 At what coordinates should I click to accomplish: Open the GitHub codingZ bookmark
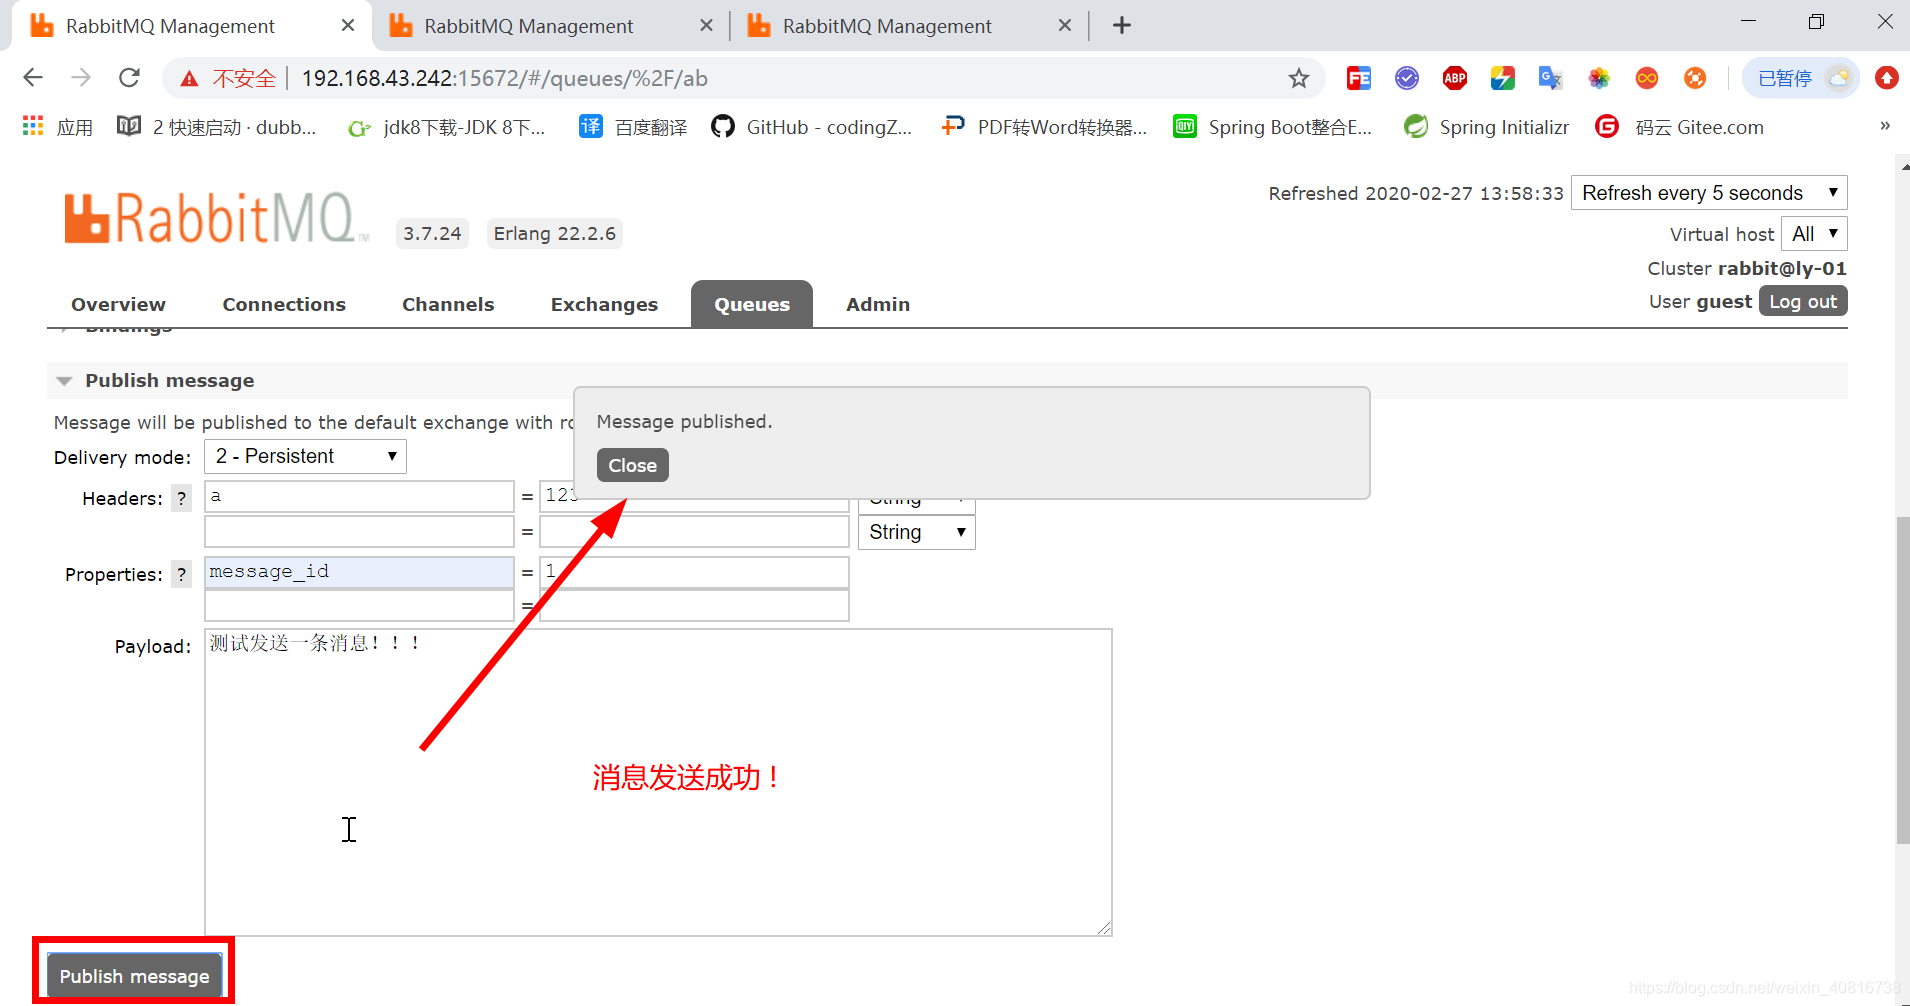(812, 127)
